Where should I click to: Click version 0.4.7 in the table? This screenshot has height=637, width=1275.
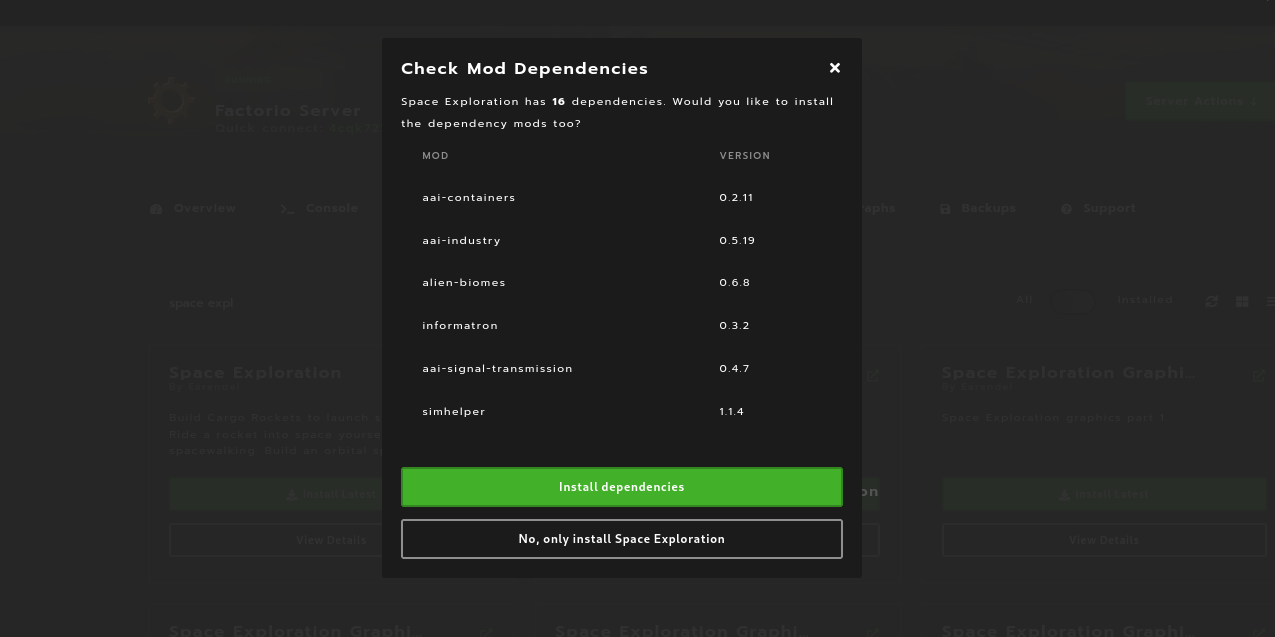[734, 369]
